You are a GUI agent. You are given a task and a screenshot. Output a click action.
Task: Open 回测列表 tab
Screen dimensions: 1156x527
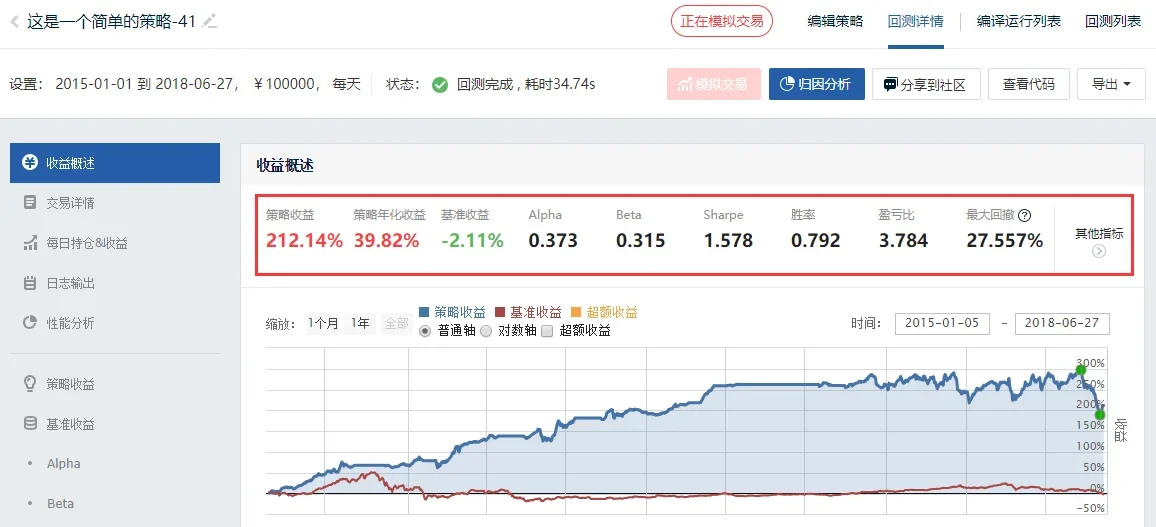[x=1113, y=21]
